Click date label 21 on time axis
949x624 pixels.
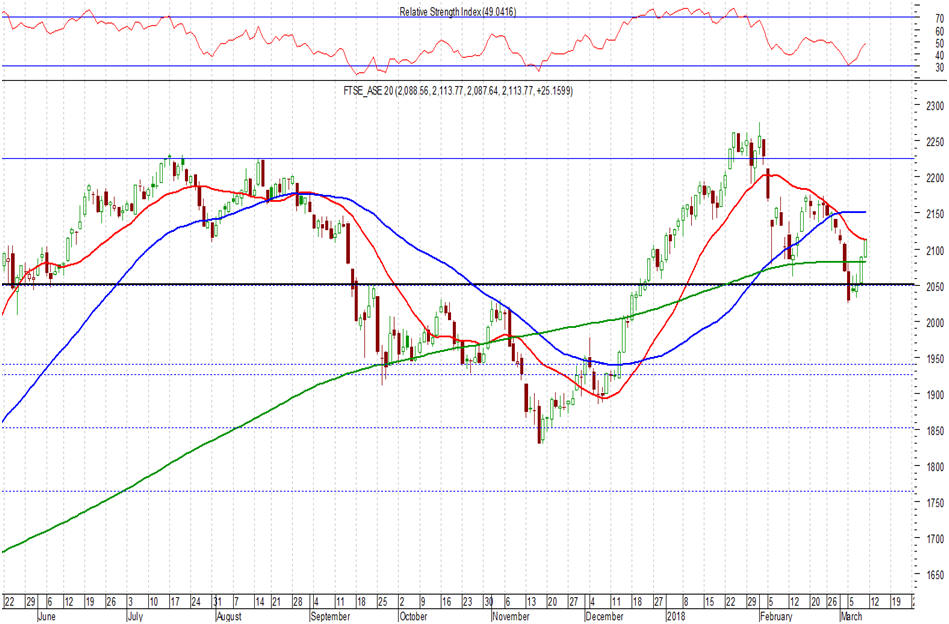(276, 602)
